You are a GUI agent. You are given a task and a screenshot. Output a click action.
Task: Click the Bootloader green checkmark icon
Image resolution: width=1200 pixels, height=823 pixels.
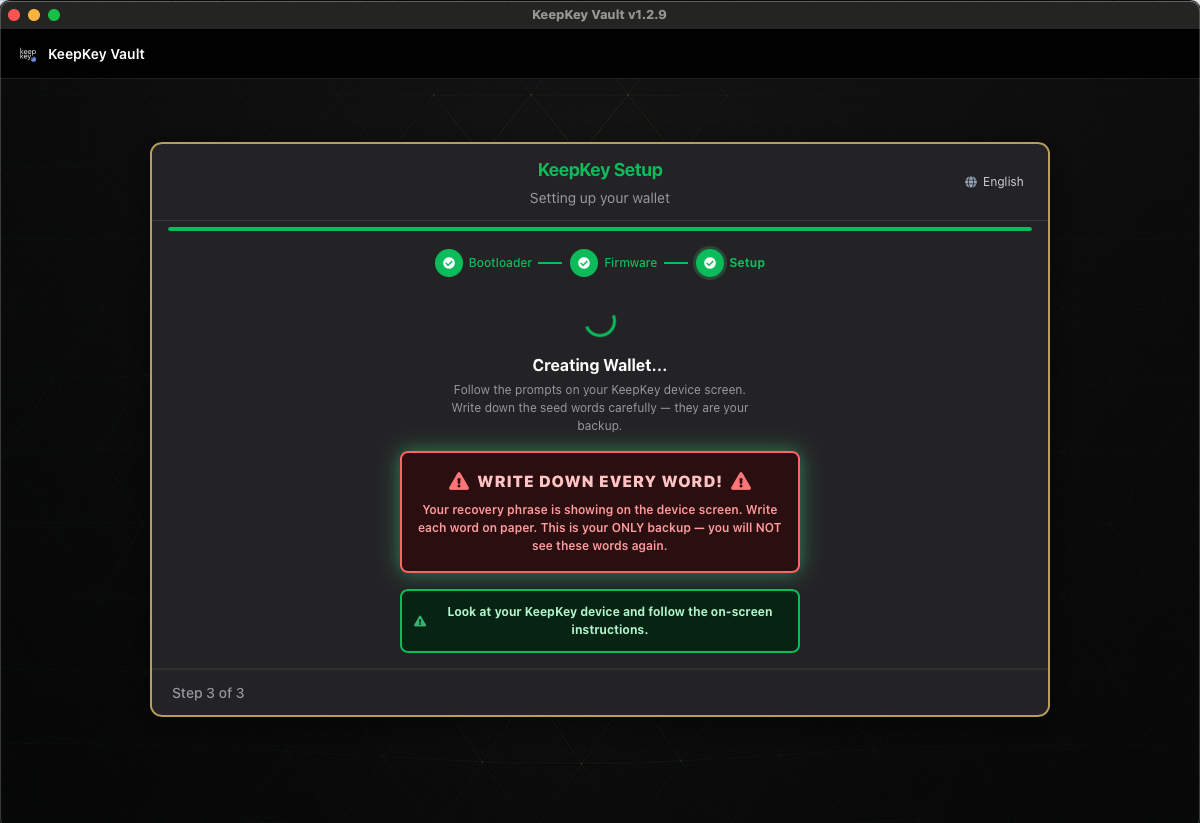(x=449, y=263)
